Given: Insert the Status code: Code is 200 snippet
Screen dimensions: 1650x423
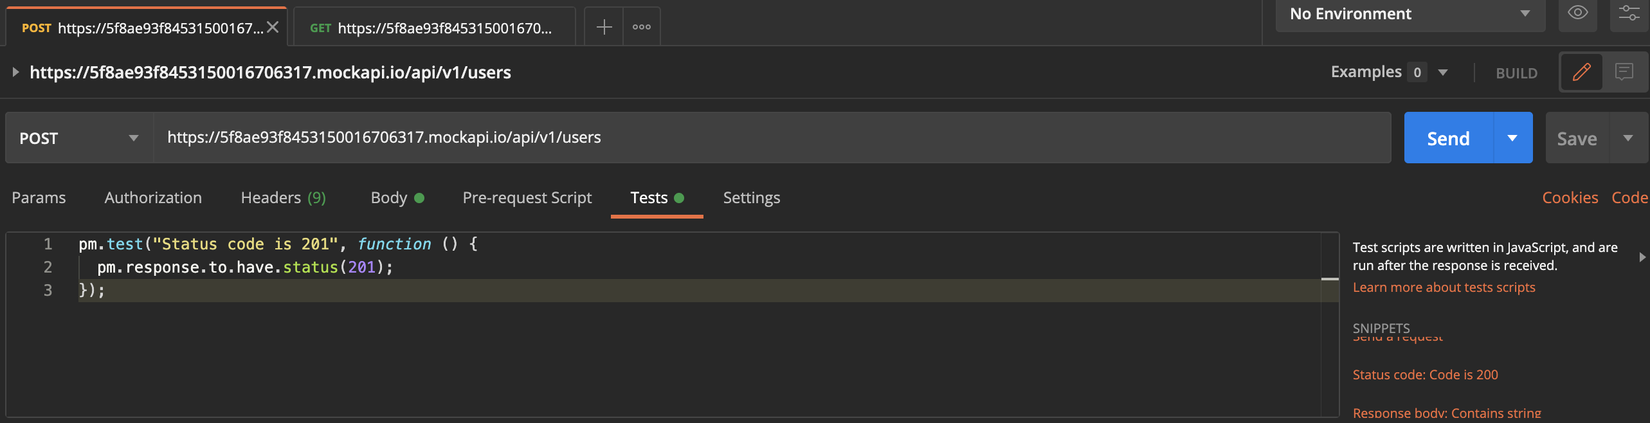Looking at the screenshot, I should pyautogui.click(x=1425, y=375).
